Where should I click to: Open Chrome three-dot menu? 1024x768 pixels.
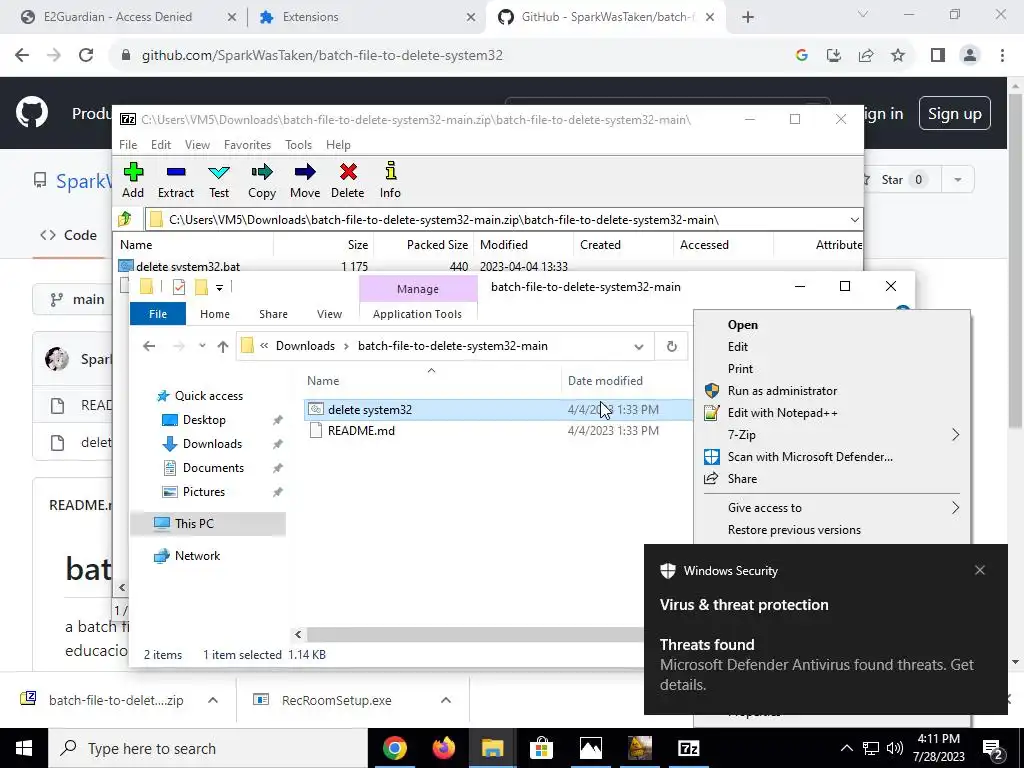(x=1002, y=55)
